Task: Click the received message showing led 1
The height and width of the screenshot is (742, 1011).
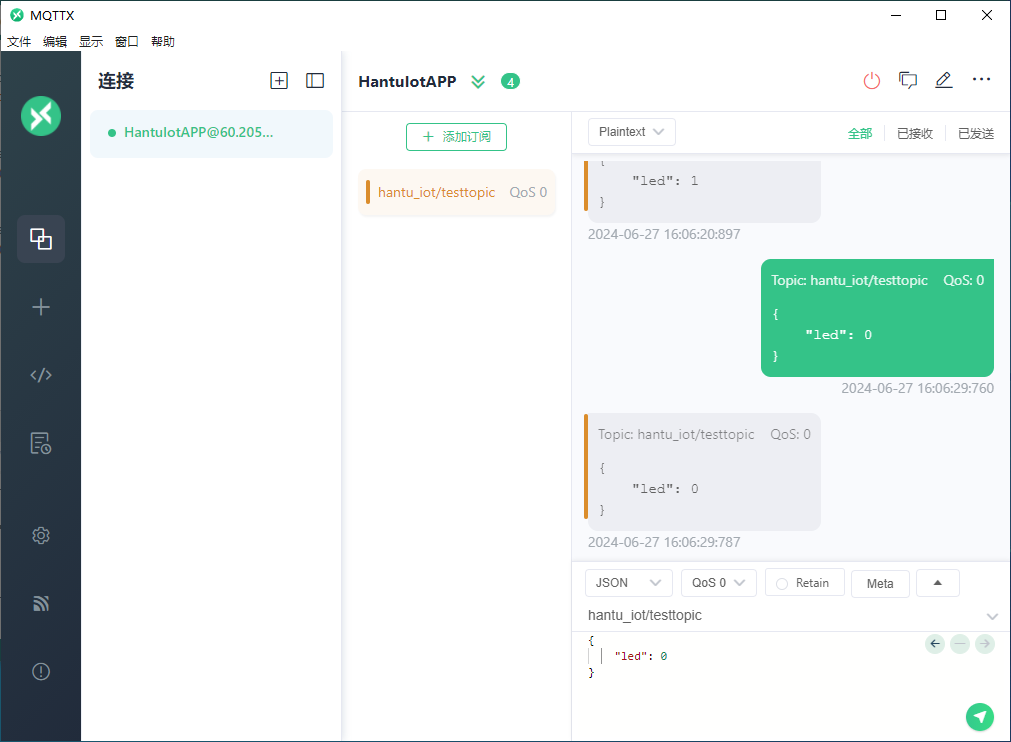Action: [x=702, y=191]
